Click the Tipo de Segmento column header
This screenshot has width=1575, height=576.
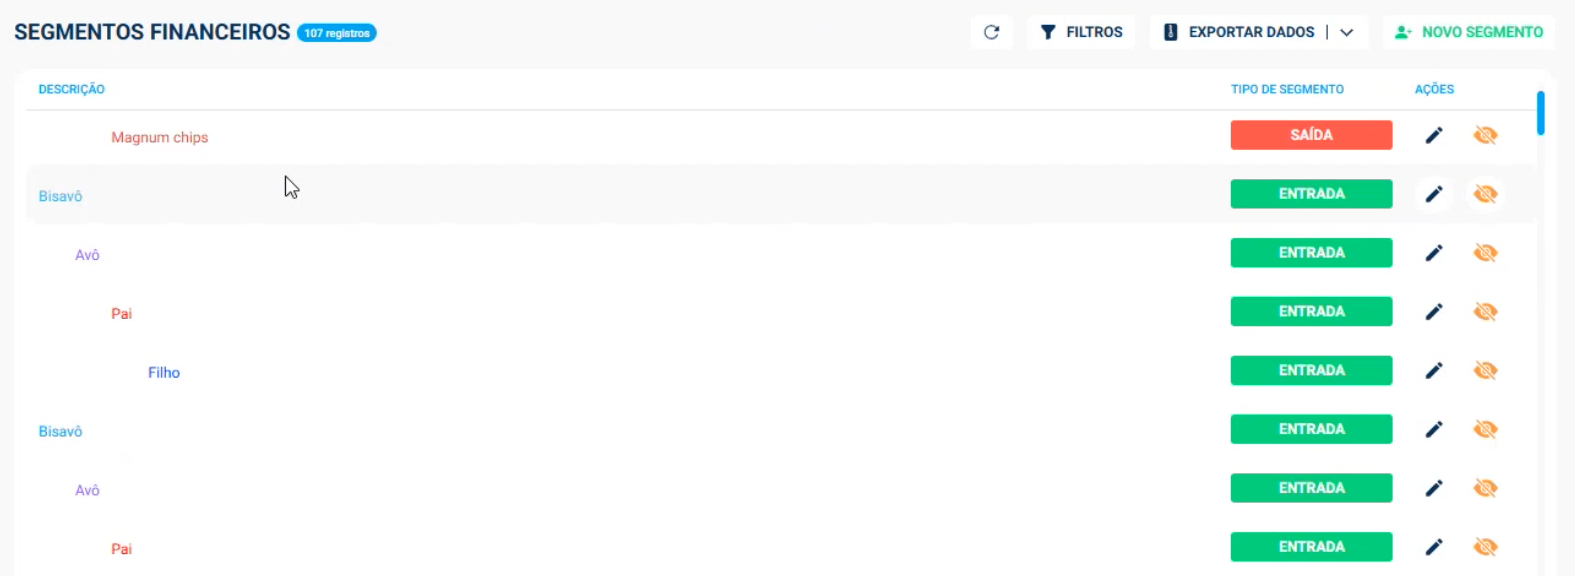tap(1287, 89)
